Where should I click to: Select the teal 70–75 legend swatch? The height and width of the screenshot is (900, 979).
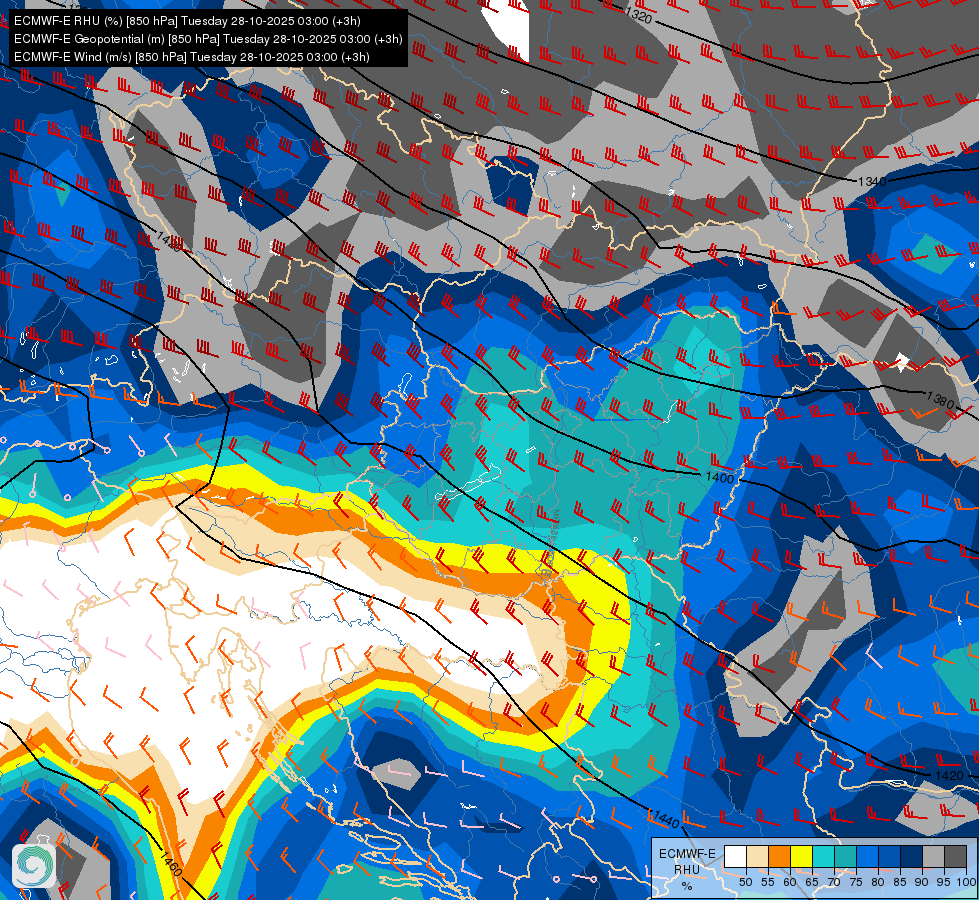pos(845,856)
